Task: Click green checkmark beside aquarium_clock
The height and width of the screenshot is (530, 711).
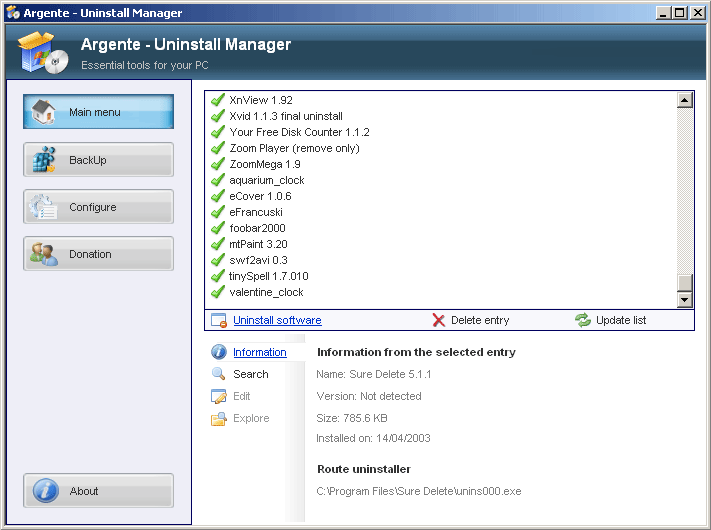Action: click(x=218, y=180)
